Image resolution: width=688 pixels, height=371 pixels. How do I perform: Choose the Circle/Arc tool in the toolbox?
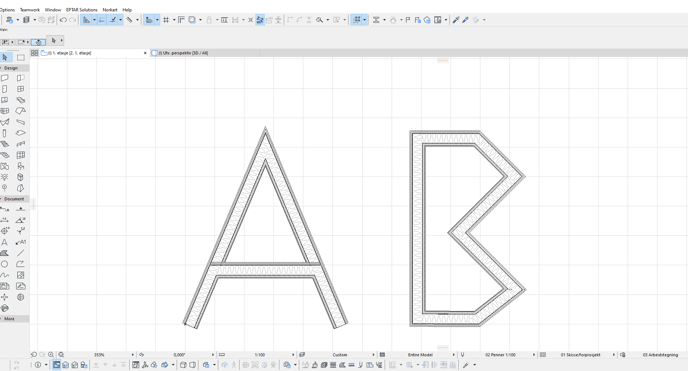click(x=5, y=264)
